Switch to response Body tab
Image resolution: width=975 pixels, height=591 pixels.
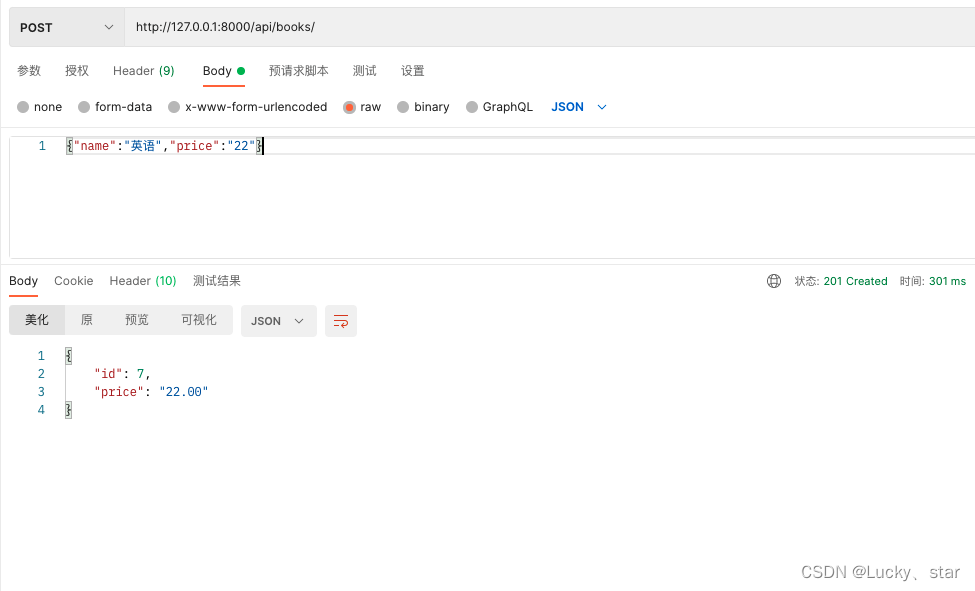[24, 281]
